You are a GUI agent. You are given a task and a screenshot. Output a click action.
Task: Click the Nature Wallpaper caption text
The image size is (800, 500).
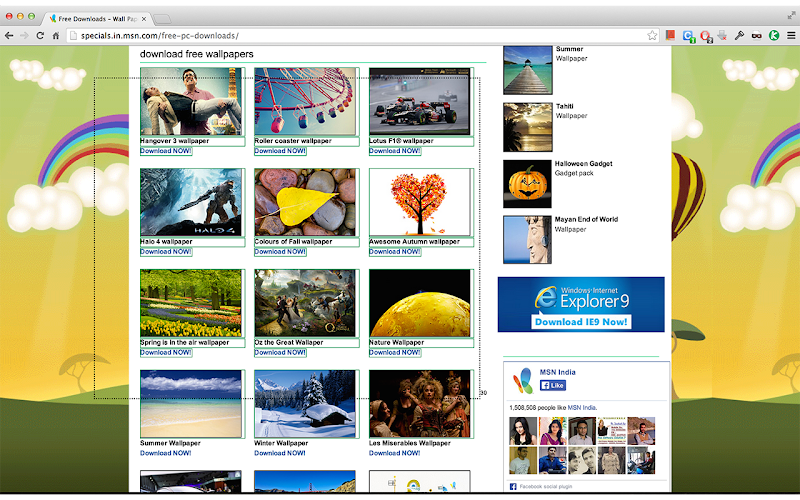(396, 342)
